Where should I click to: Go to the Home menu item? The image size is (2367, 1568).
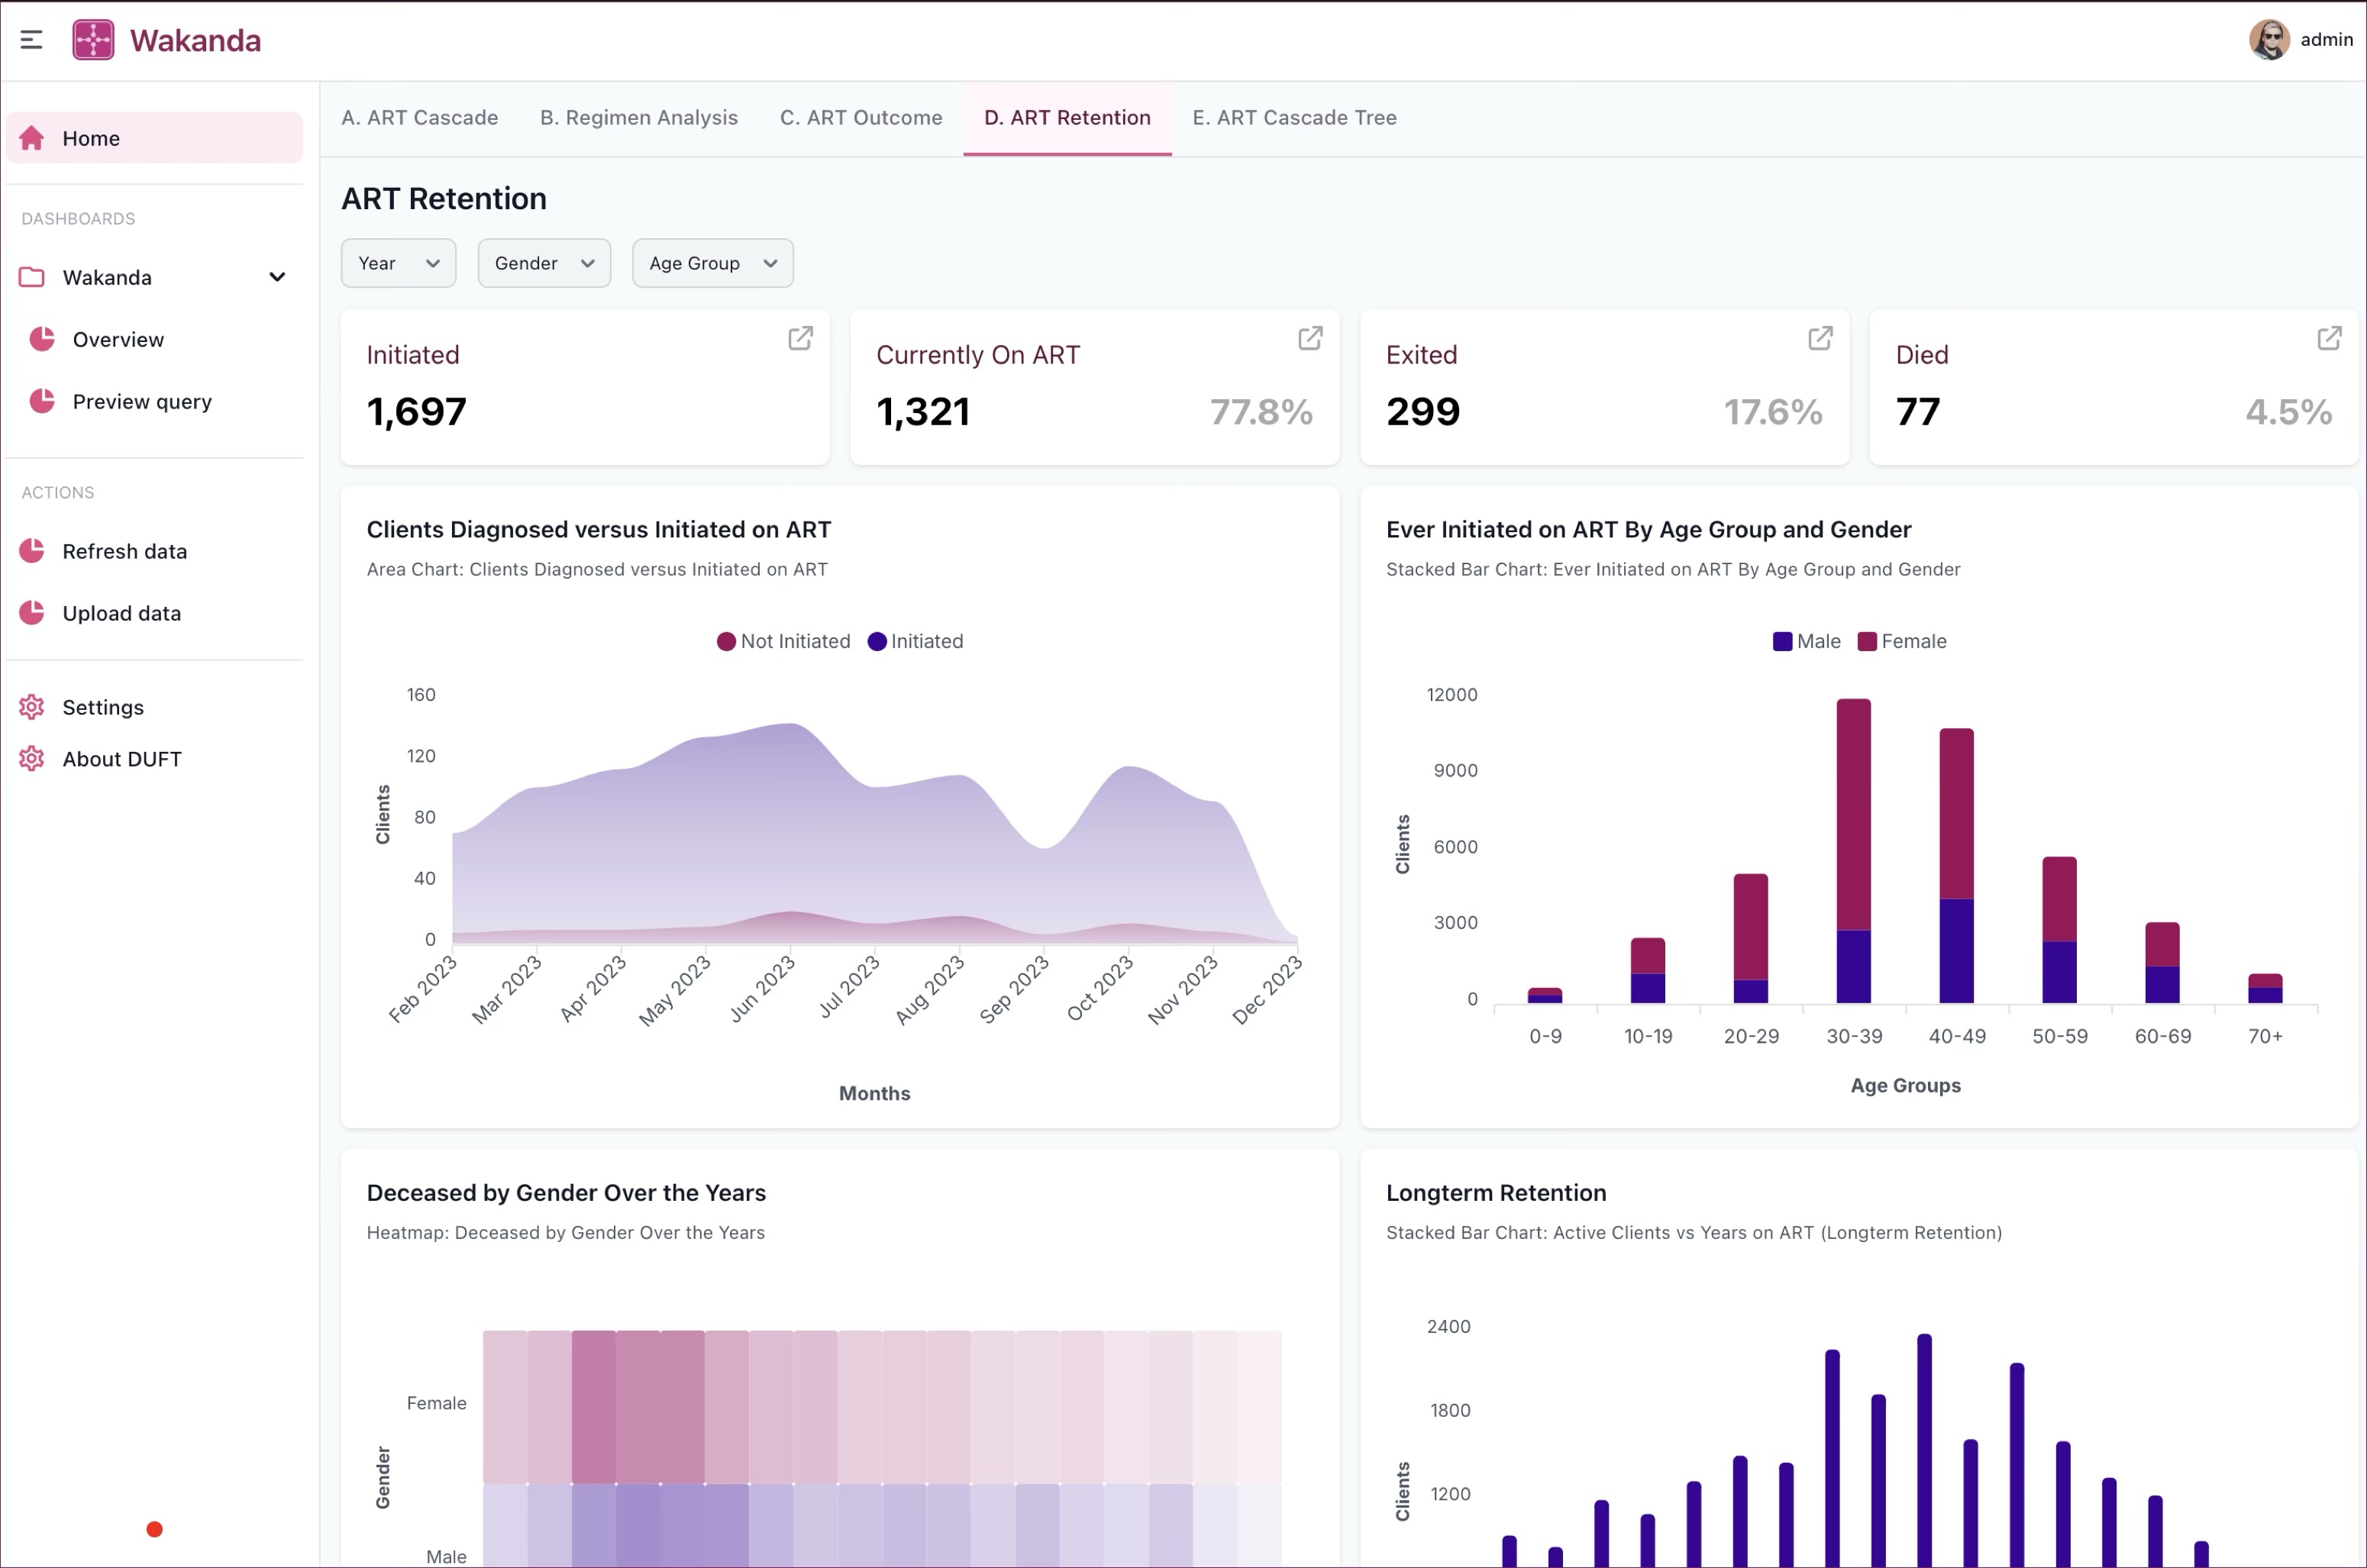click(x=154, y=138)
